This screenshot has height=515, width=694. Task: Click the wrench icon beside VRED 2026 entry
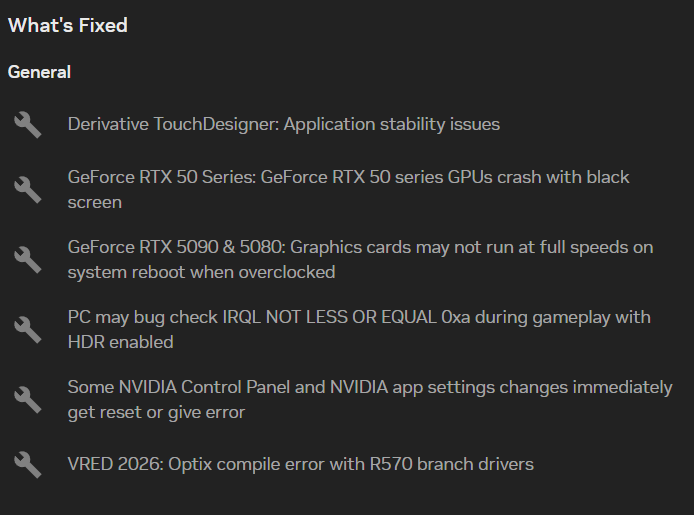(x=28, y=465)
